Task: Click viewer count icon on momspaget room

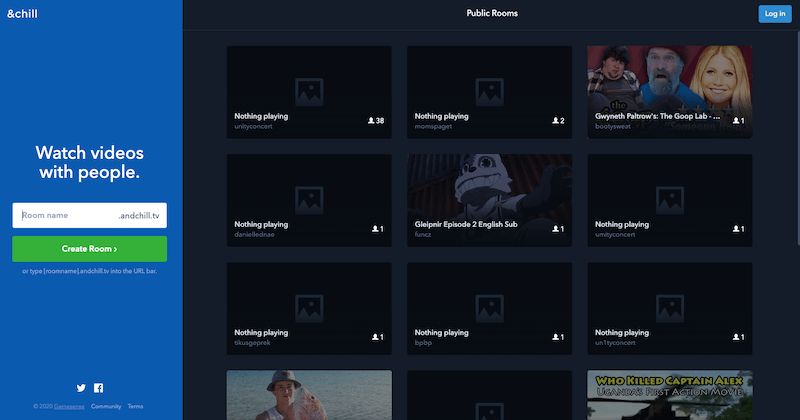Action: 555,121
